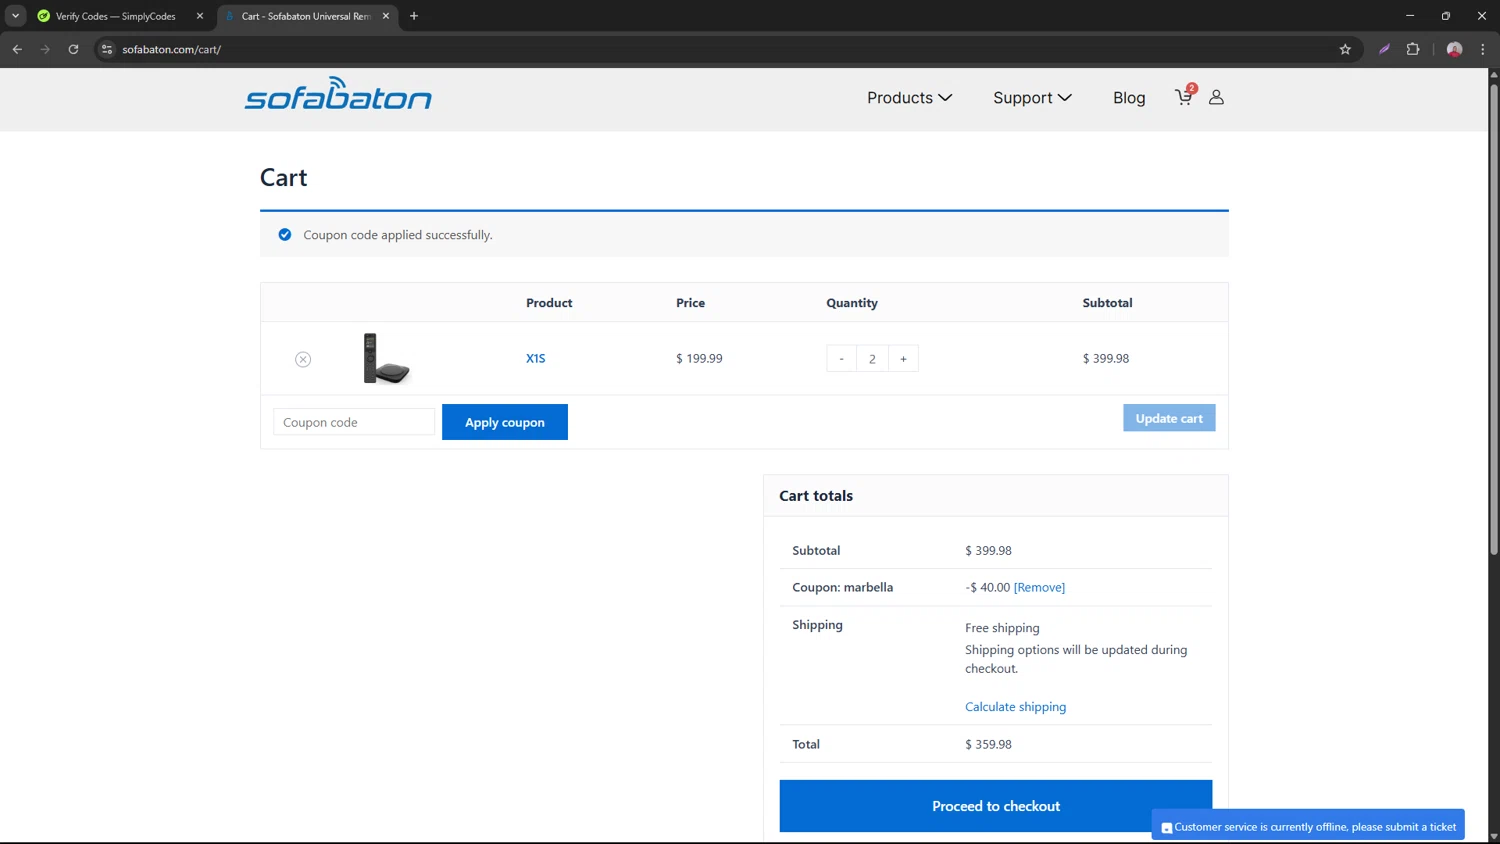Close the Cart - Sofabaton tab
The width and height of the screenshot is (1500, 844).
click(386, 16)
